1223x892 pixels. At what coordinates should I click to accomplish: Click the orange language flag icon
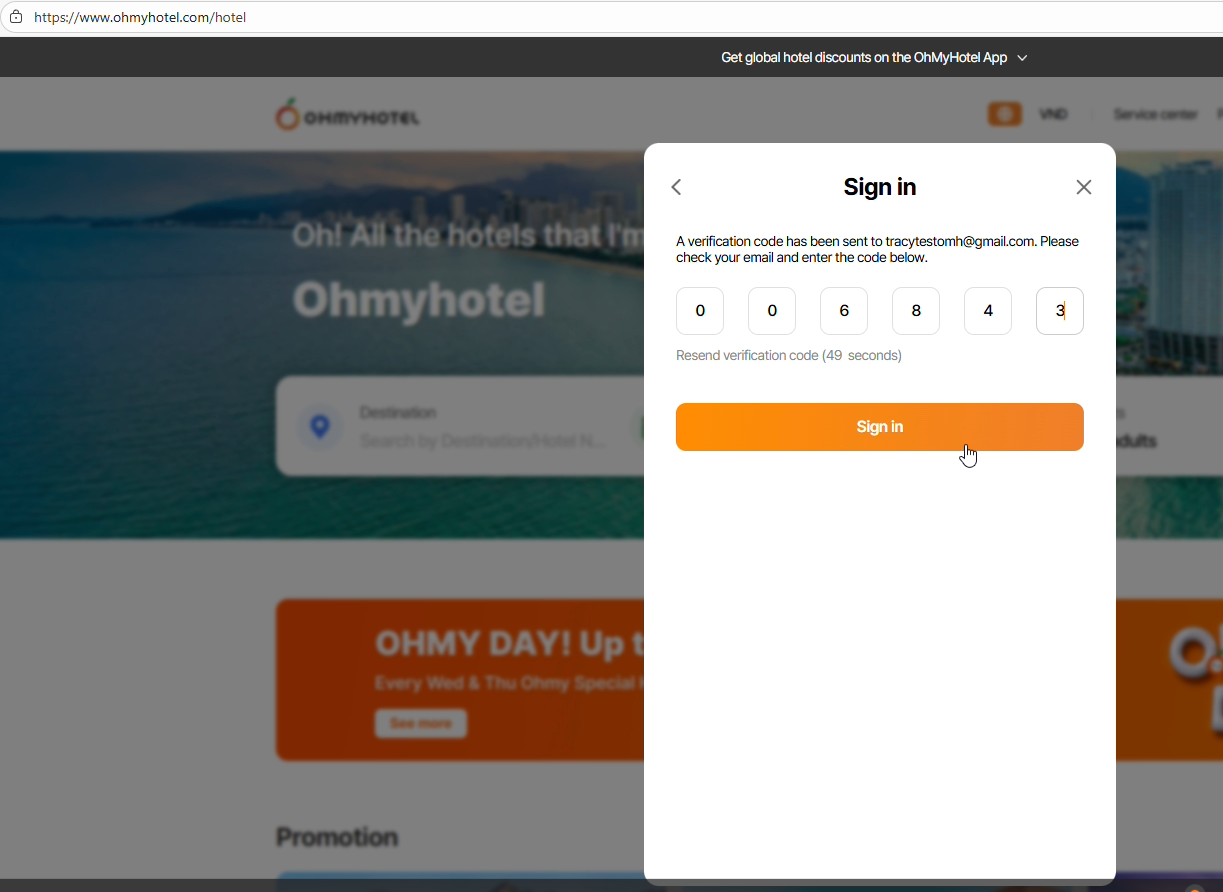[x=1005, y=114]
